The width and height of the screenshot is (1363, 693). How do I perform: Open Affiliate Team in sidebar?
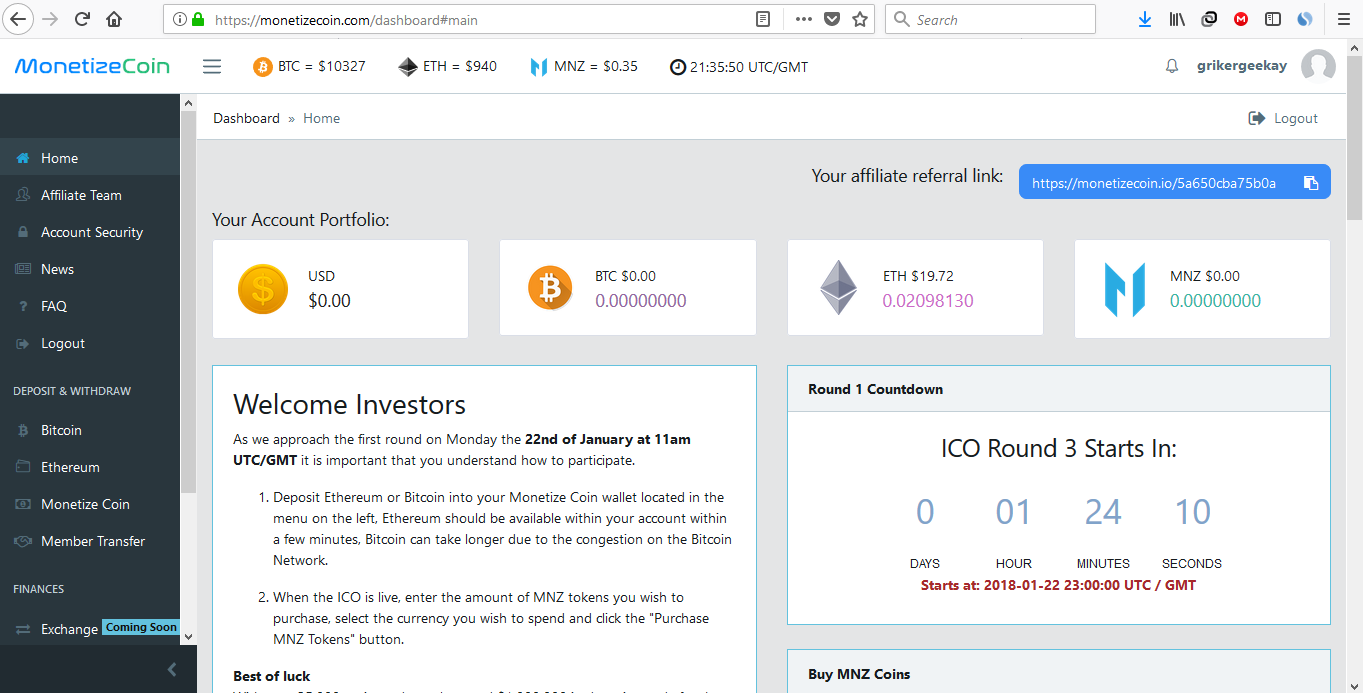tap(81, 195)
